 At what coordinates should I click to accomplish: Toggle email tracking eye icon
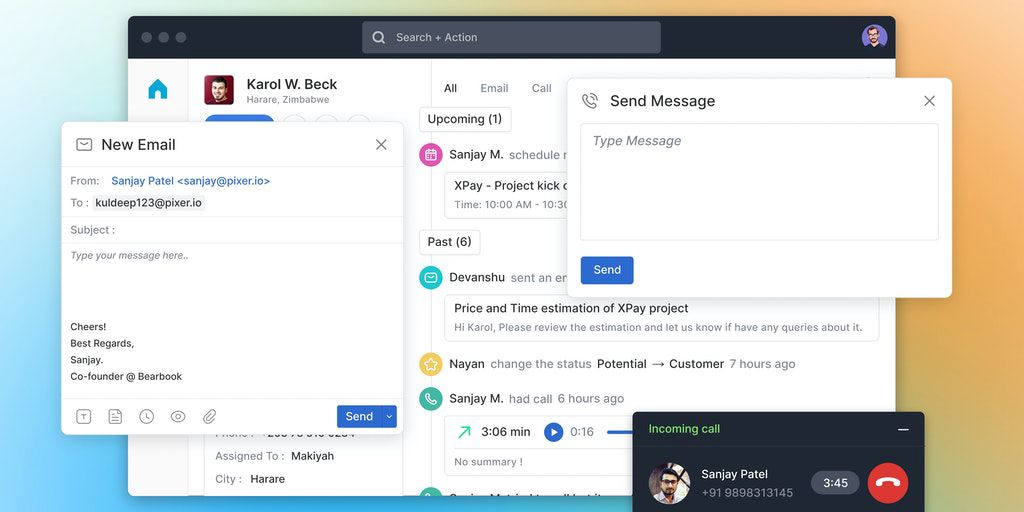coord(178,417)
